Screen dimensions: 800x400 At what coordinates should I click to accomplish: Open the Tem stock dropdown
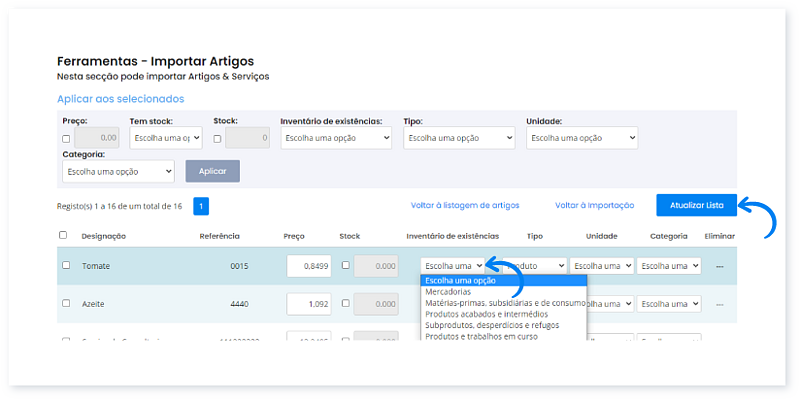click(166, 138)
